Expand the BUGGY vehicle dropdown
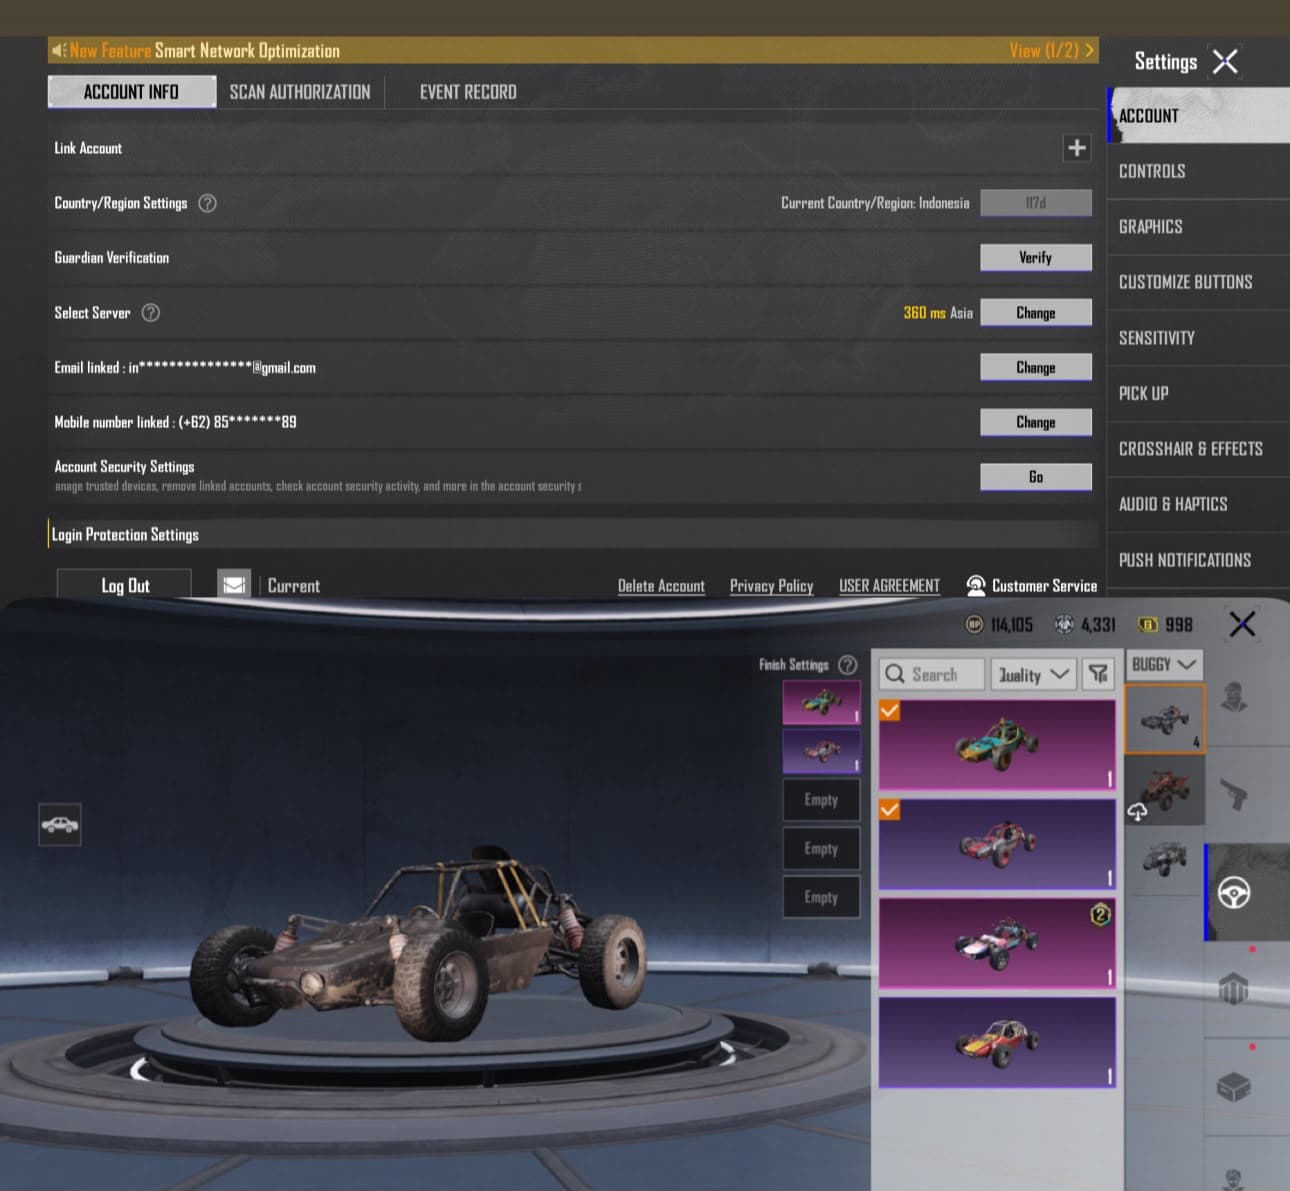1290x1191 pixels. pyautogui.click(x=1164, y=664)
